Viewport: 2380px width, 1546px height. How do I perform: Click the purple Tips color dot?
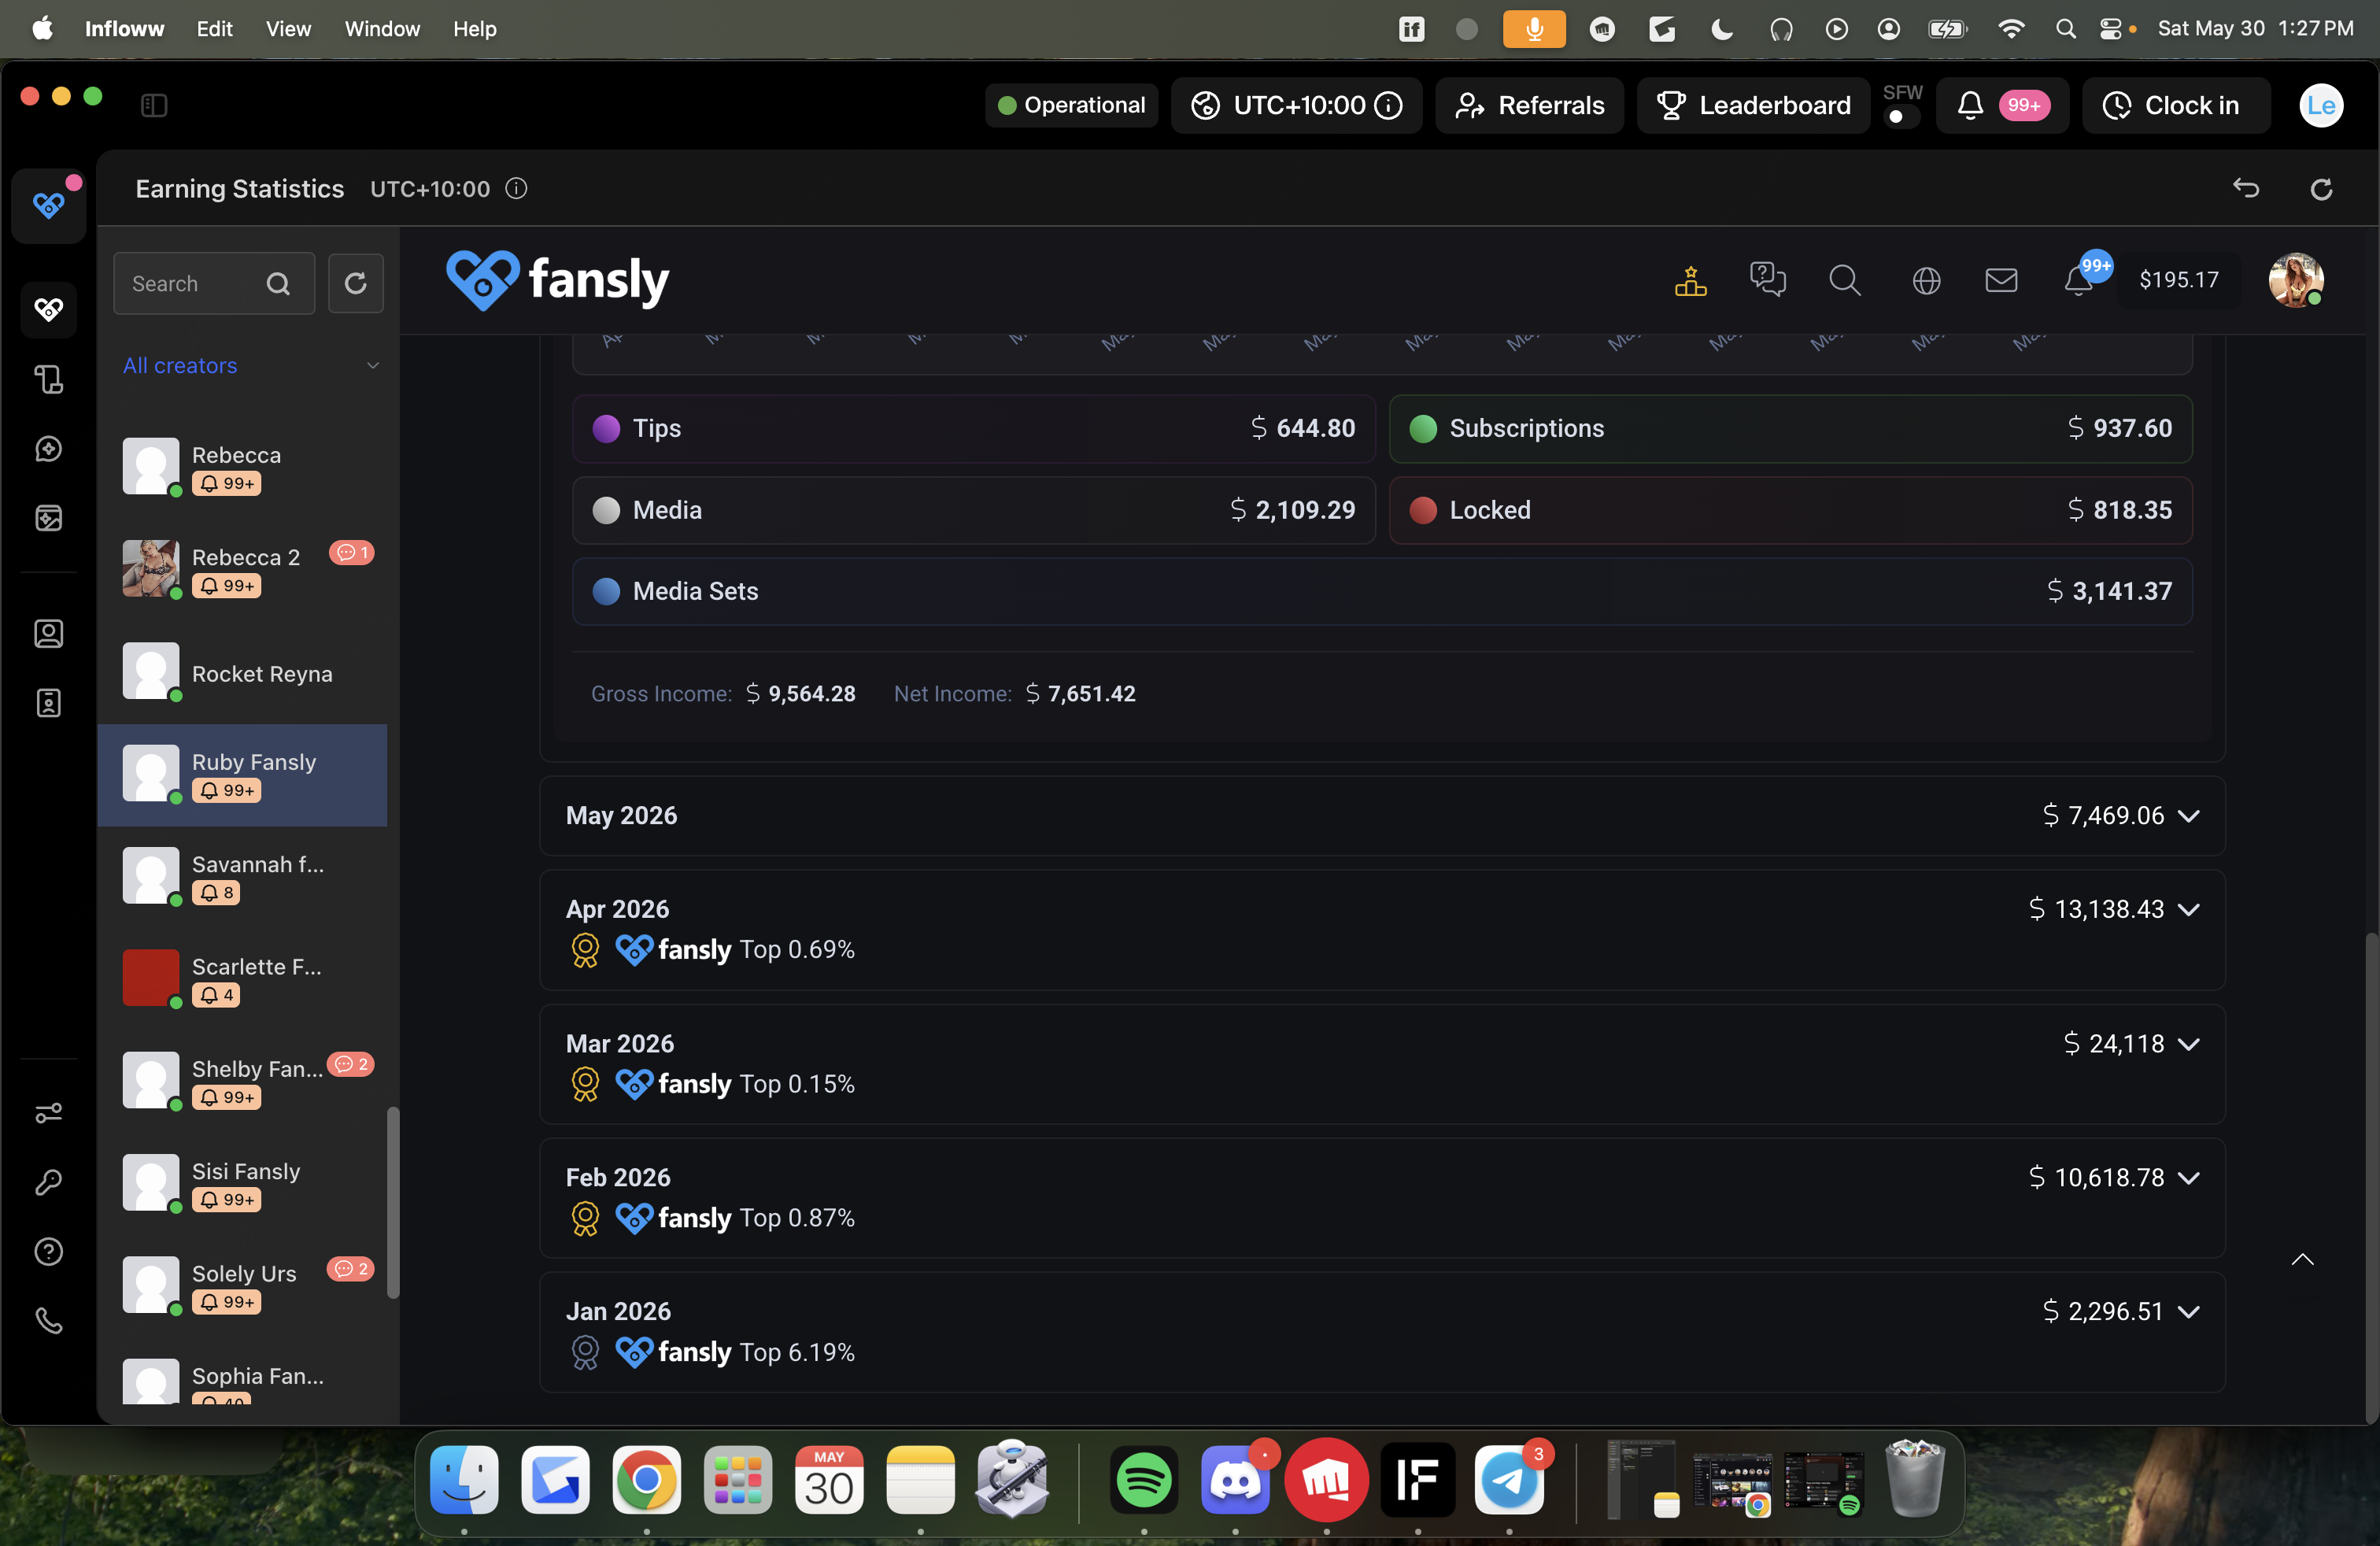(606, 429)
